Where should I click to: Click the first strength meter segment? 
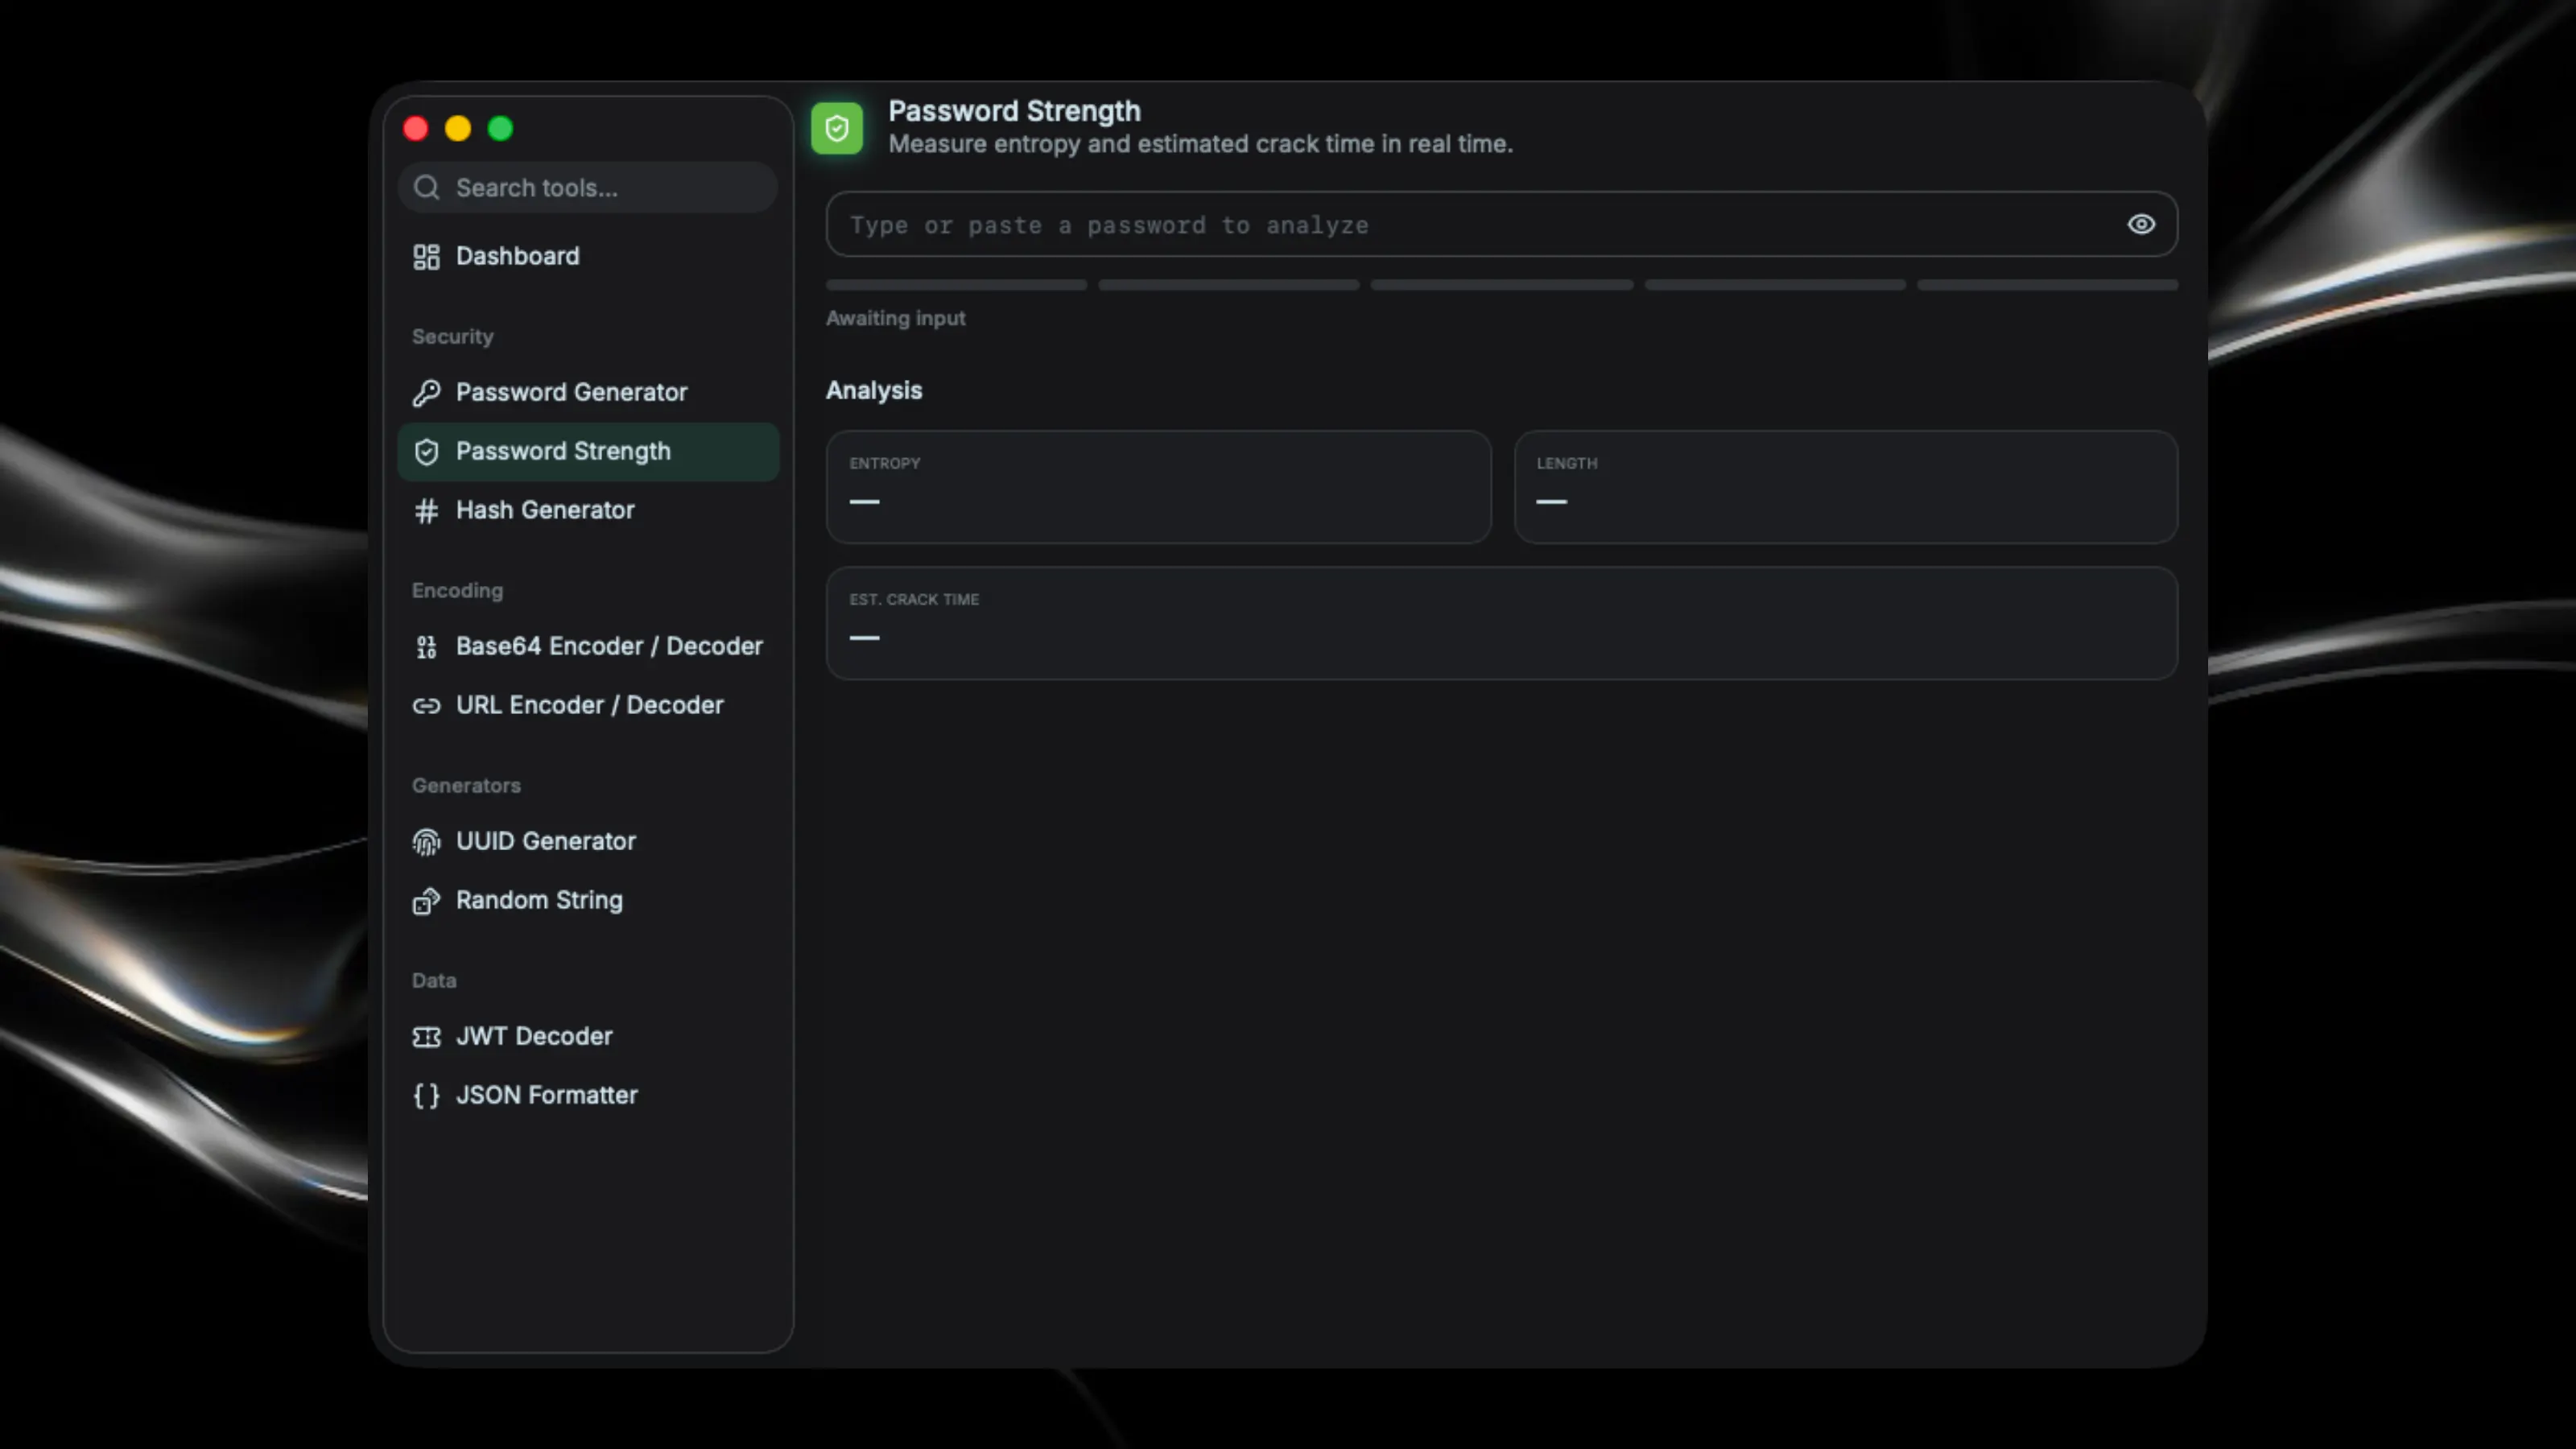[956, 285]
